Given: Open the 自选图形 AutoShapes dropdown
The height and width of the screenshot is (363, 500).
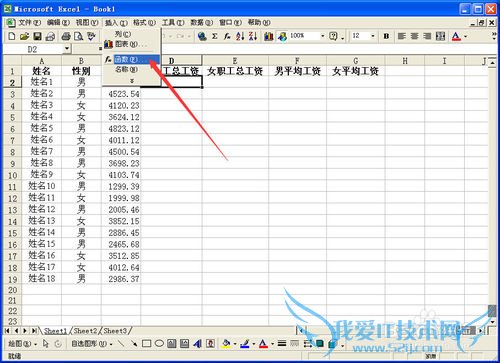Looking at the screenshot, I should point(92,343).
